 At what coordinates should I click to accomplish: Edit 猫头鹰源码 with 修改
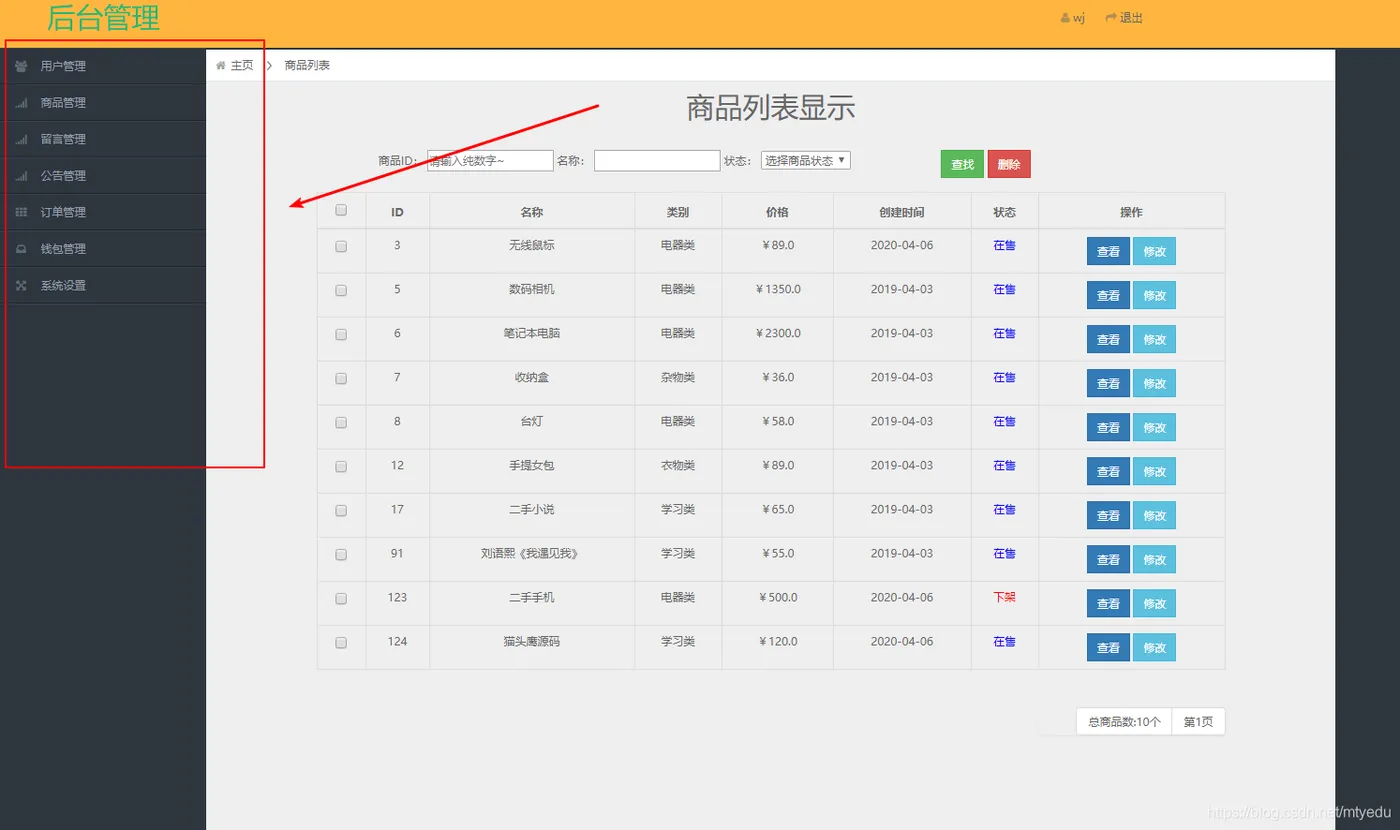tap(1154, 647)
